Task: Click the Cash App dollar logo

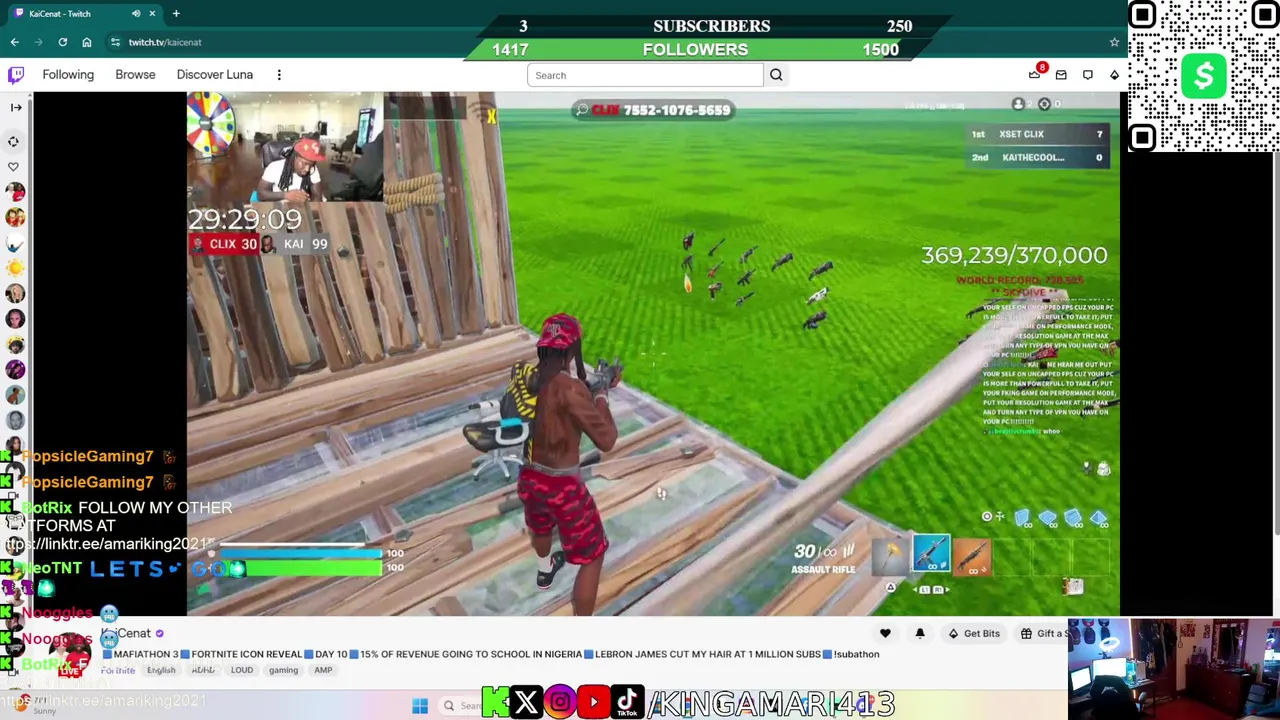Action: tap(1204, 77)
